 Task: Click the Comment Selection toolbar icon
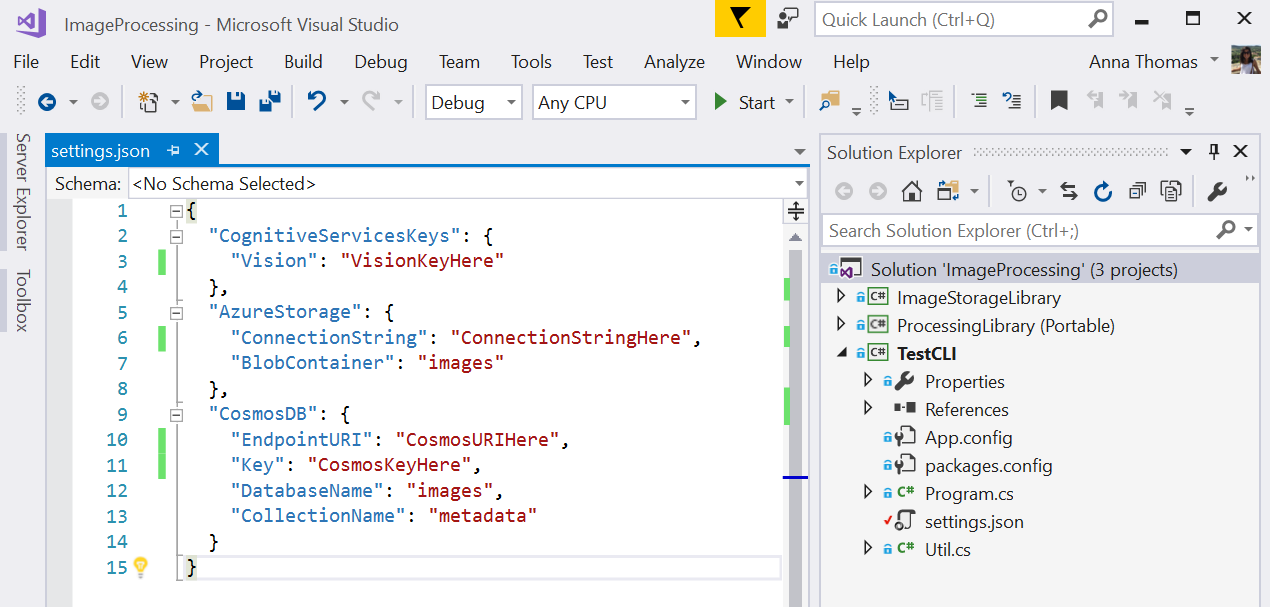pyautogui.click(x=980, y=101)
